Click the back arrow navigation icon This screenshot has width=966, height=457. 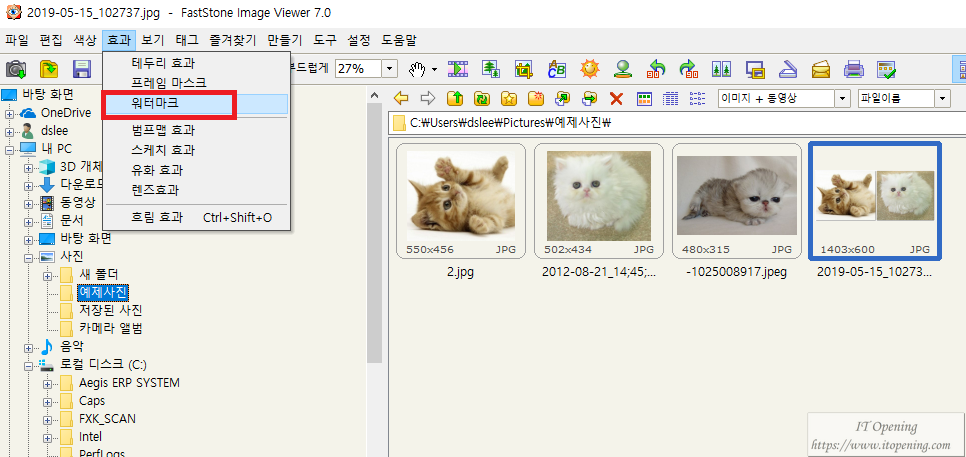coord(402,98)
